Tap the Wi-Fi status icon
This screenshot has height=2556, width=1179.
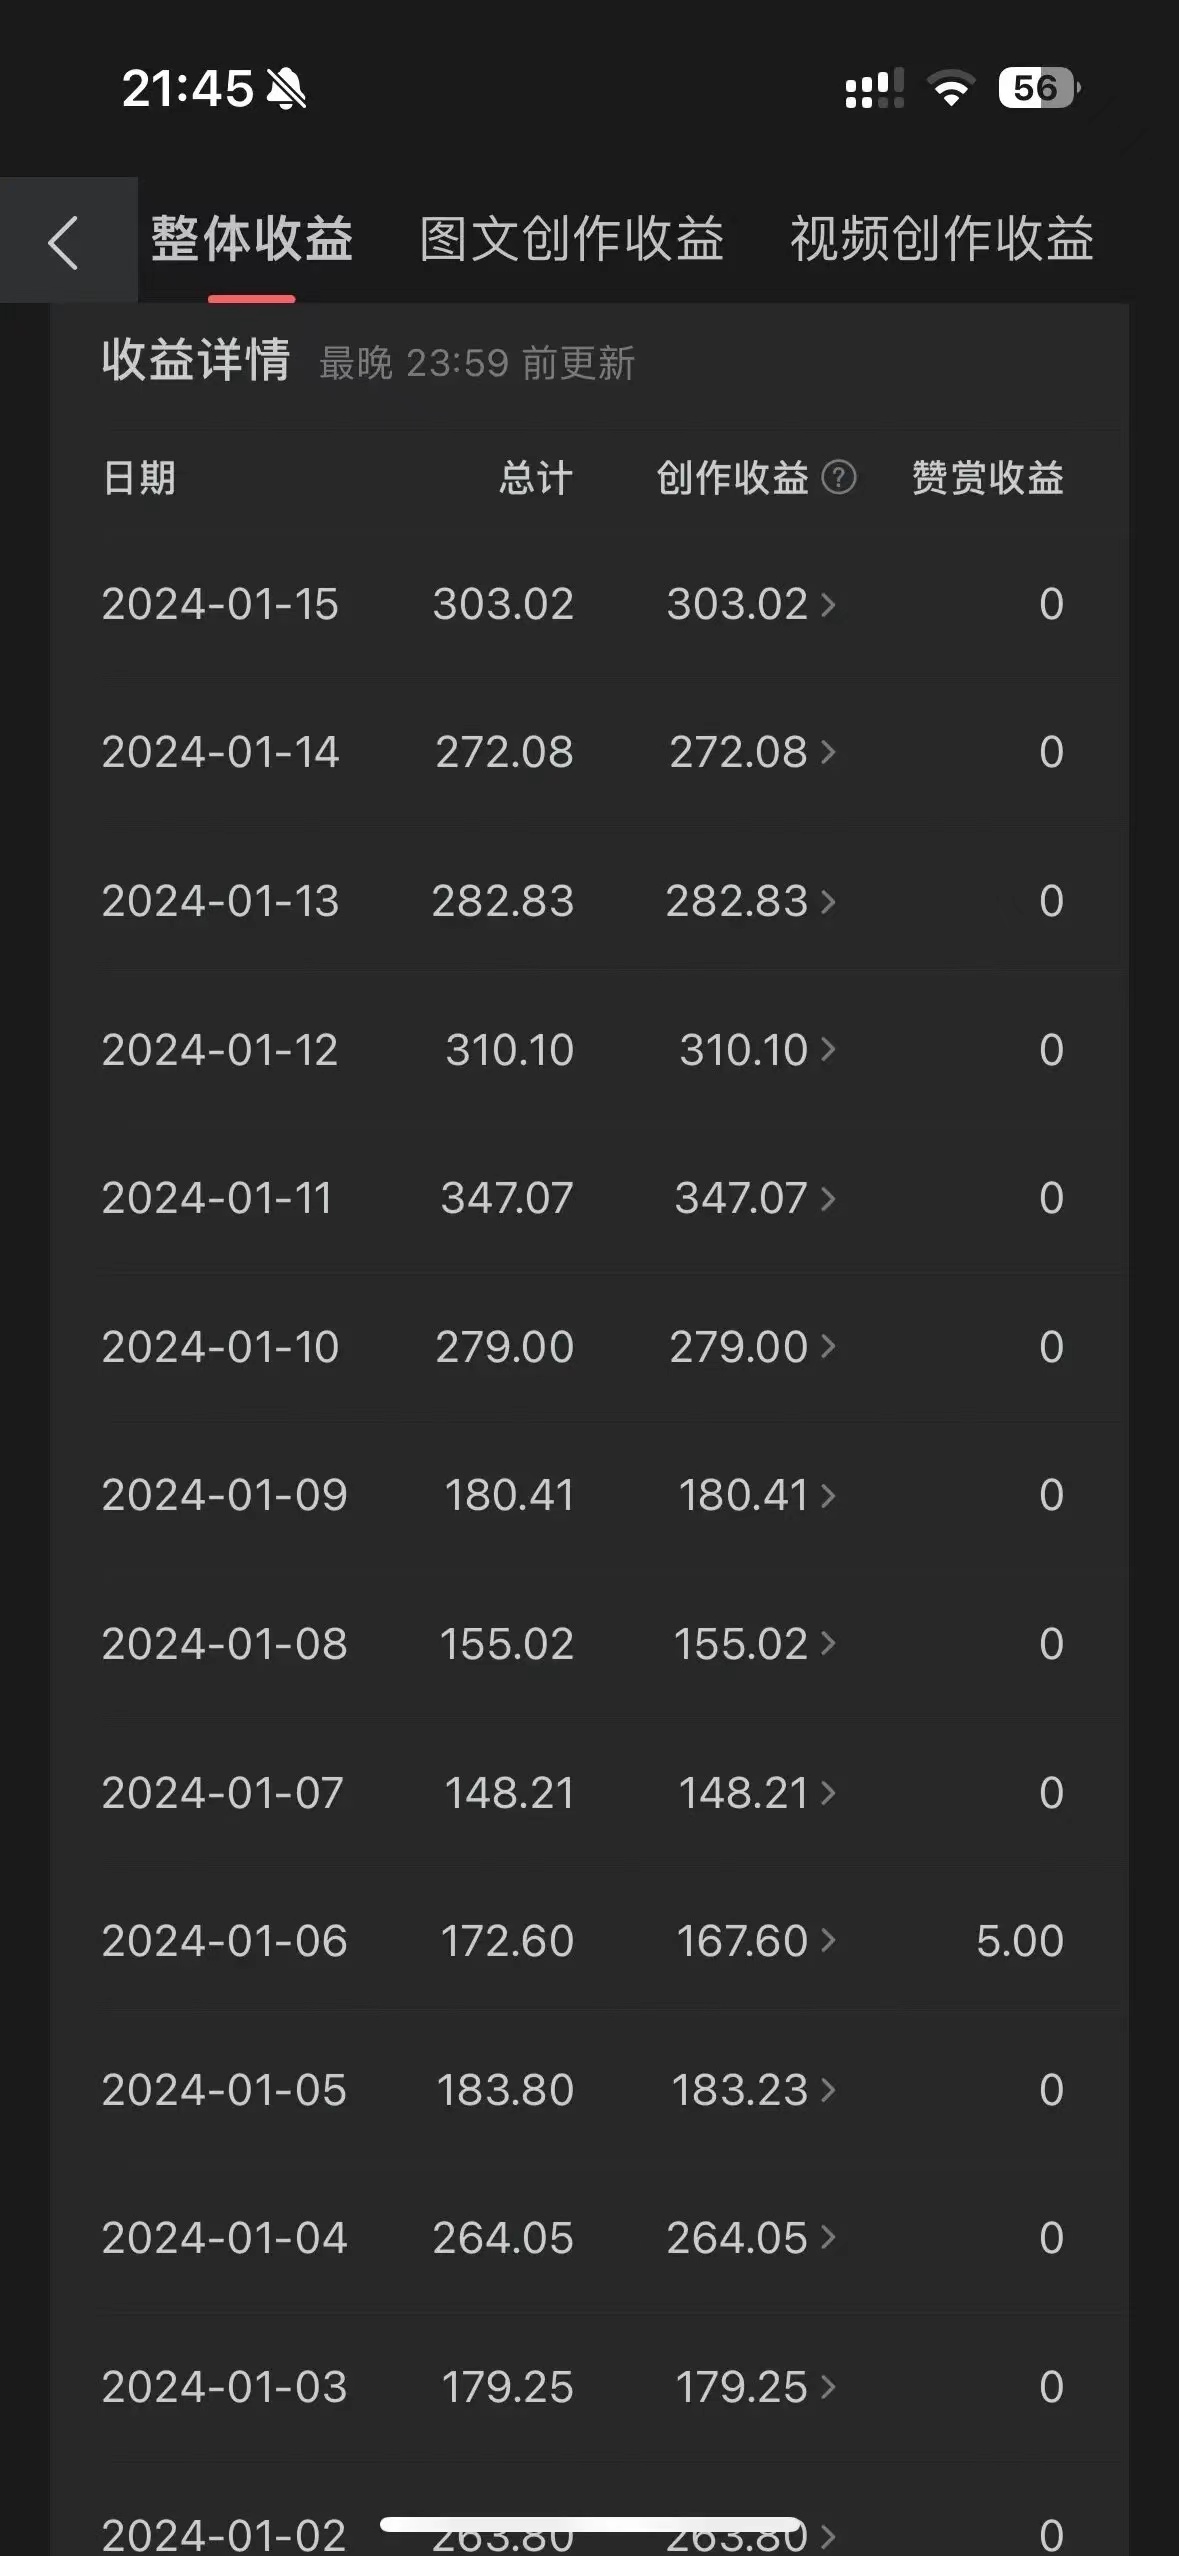(951, 89)
